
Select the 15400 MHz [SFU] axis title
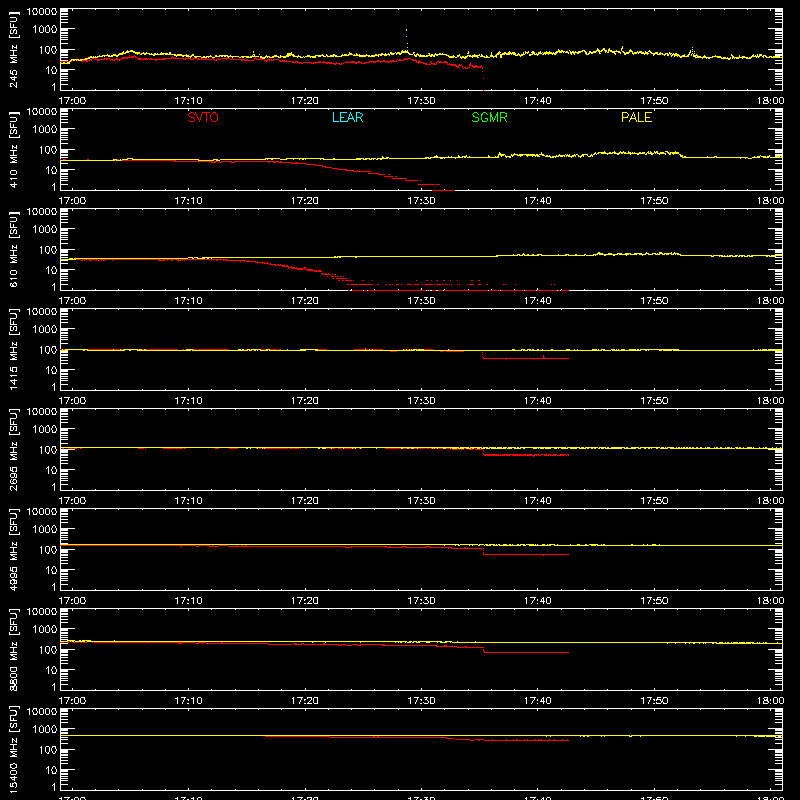coord(14,750)
